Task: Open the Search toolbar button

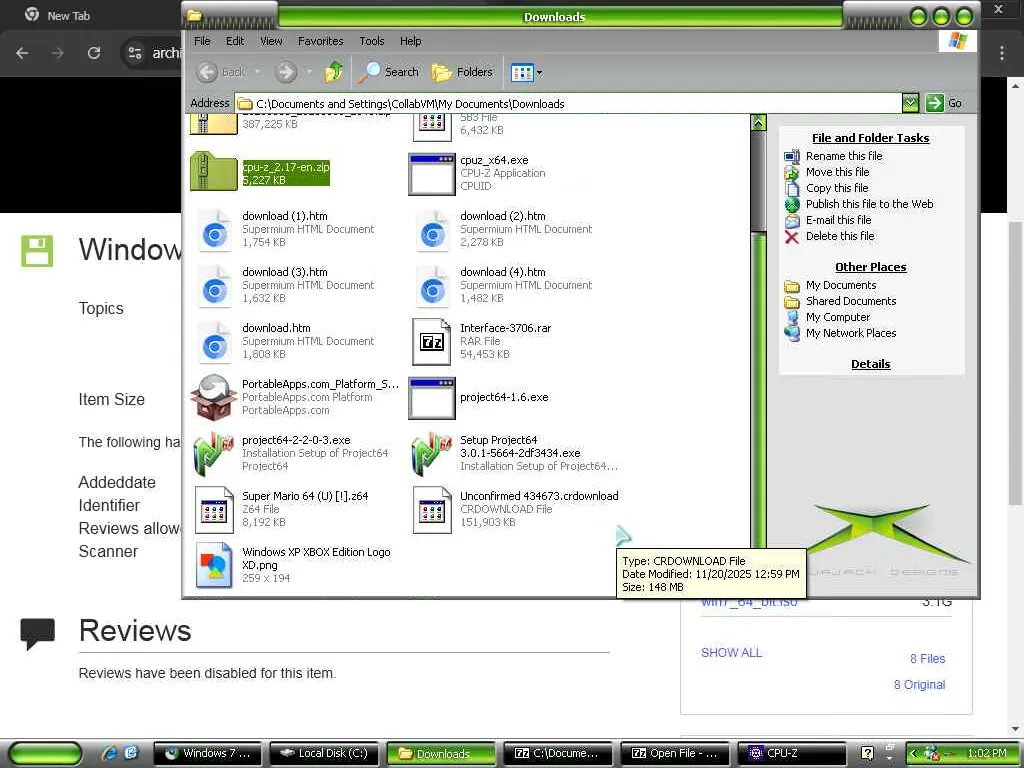Action: click(x=389, y=72)
